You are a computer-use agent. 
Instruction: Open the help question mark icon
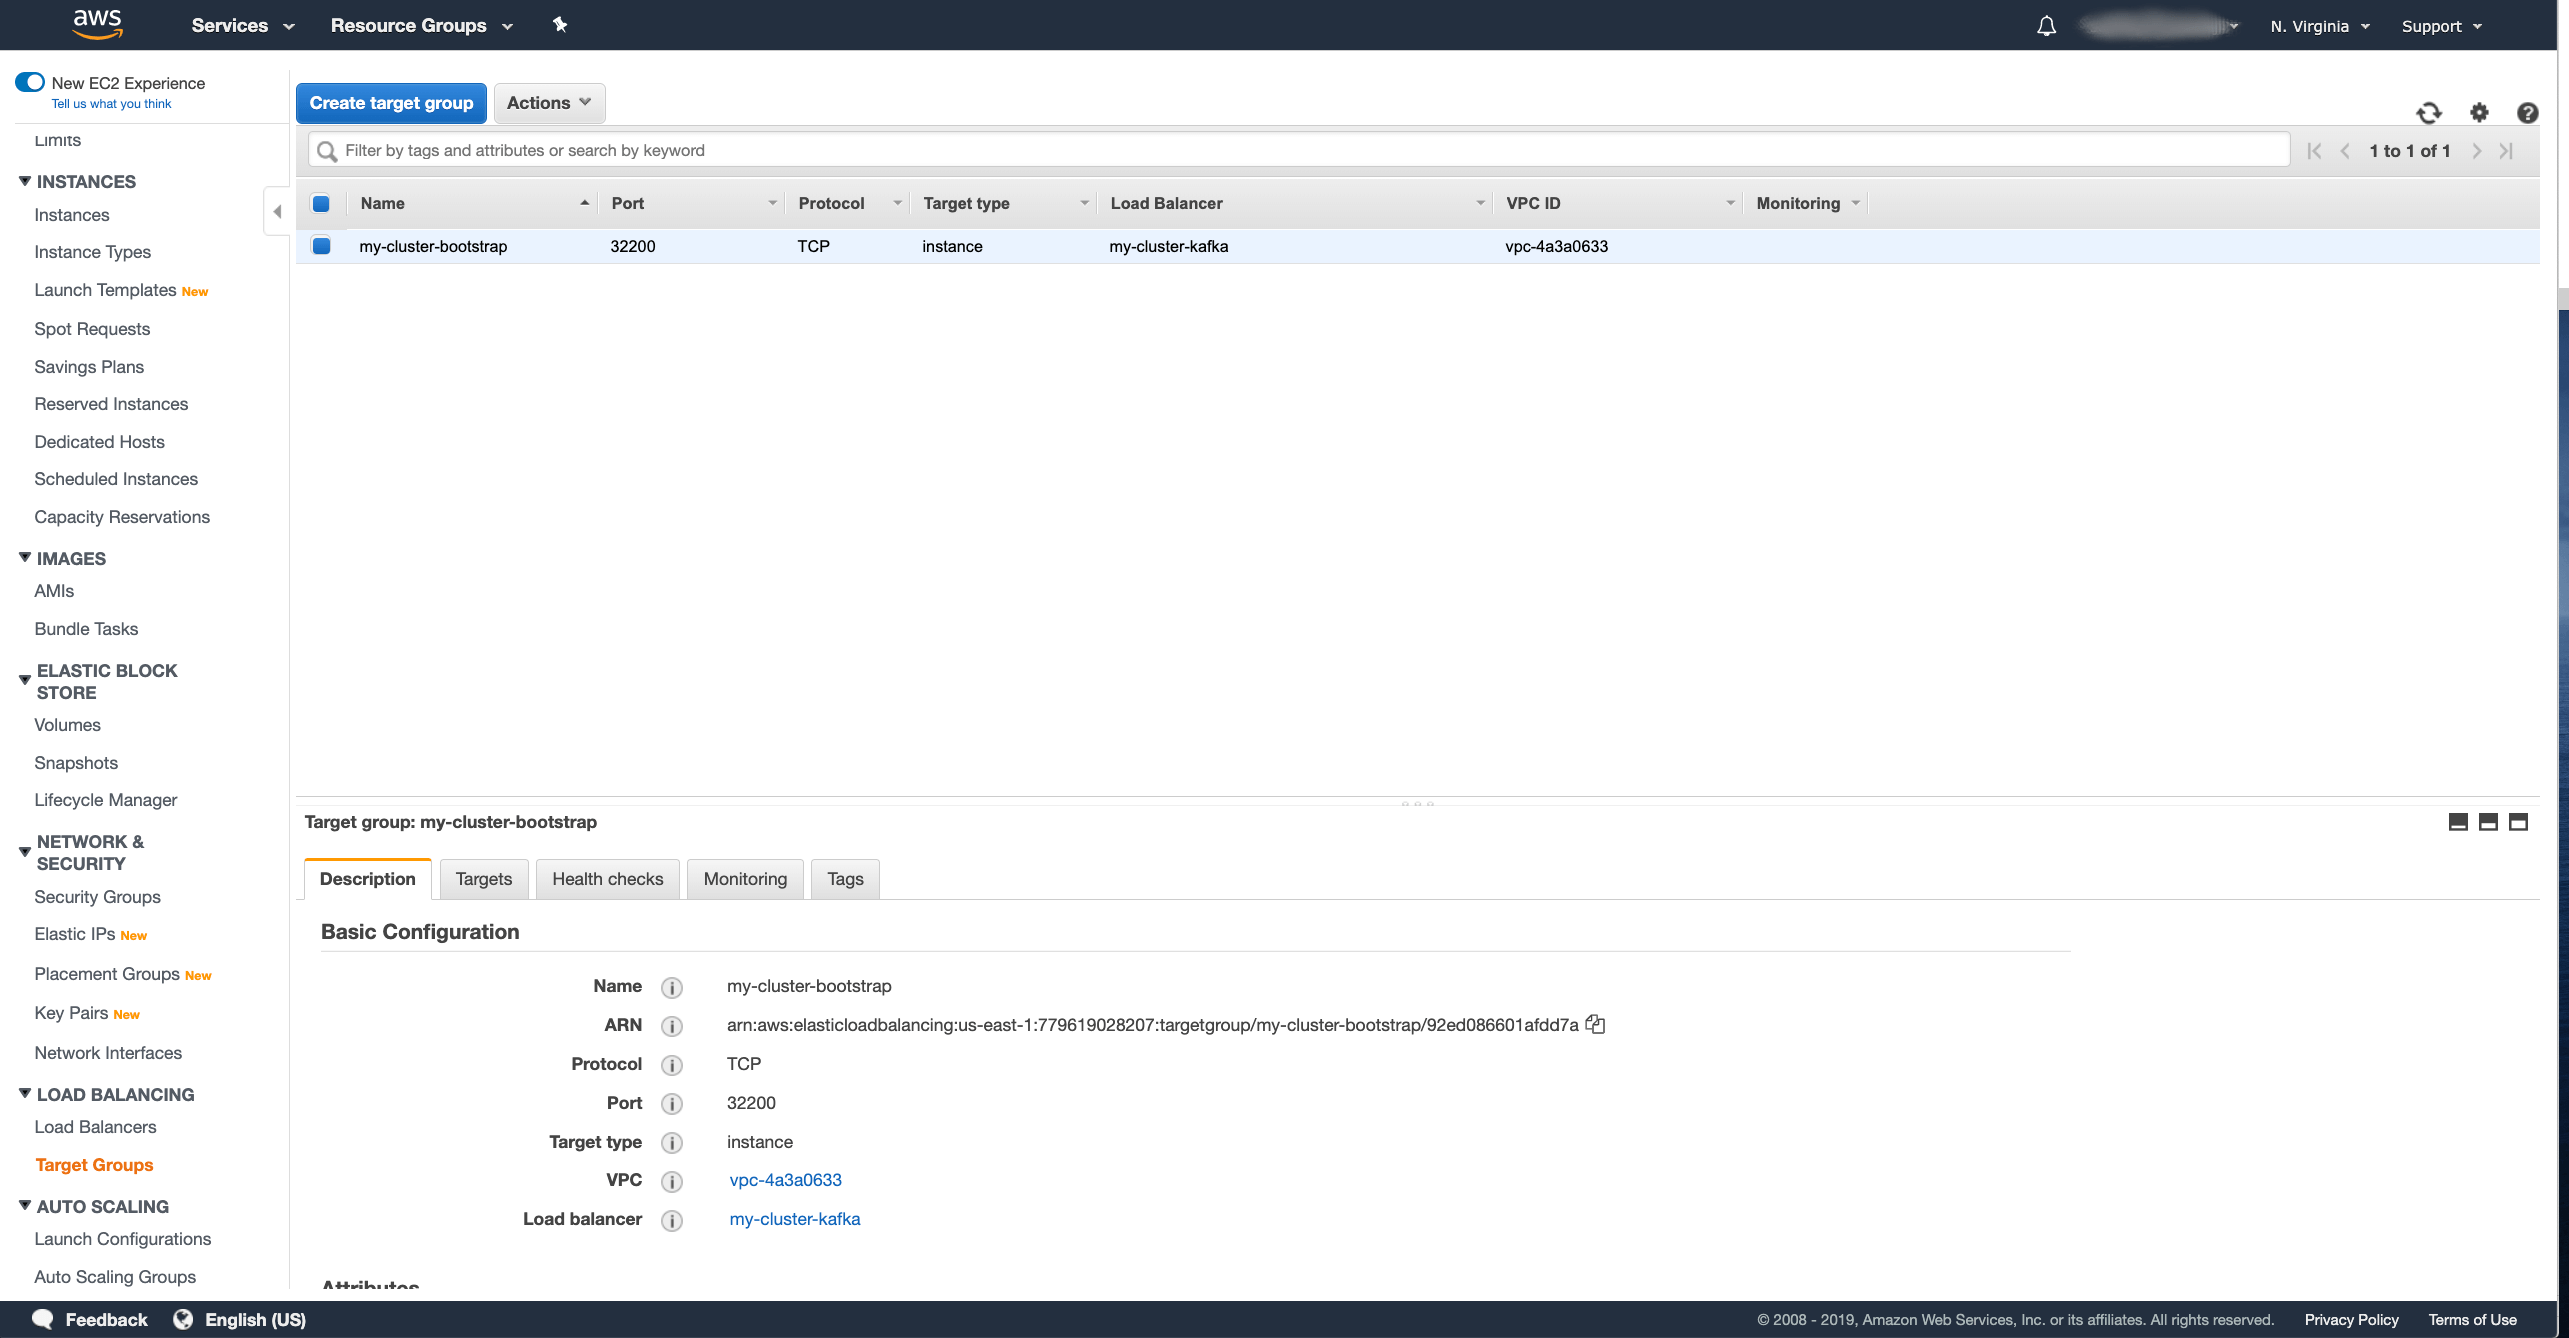click(x=2528, y=113)
